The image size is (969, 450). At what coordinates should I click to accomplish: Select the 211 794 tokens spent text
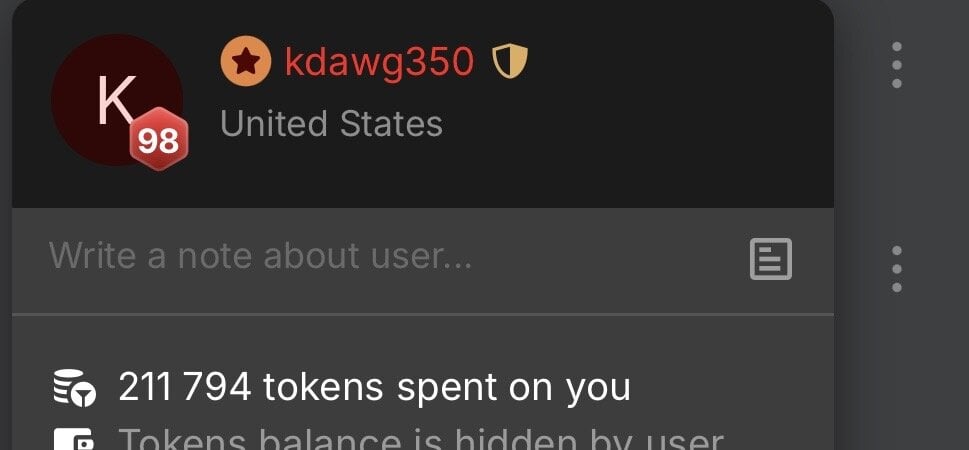tap(374, 388)
